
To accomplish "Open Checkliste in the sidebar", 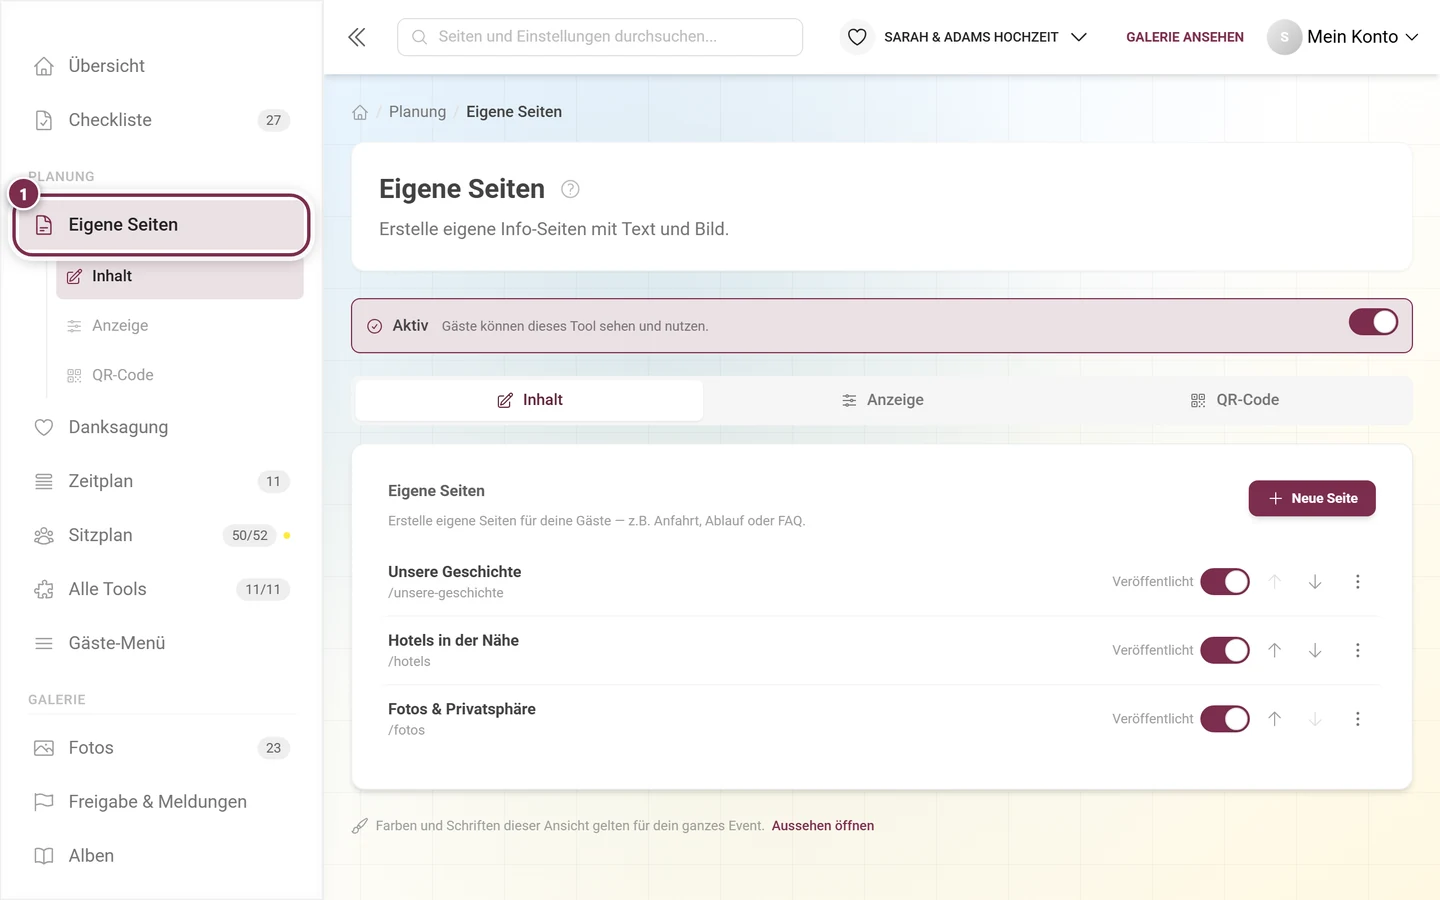I will (x=161, y=120).
